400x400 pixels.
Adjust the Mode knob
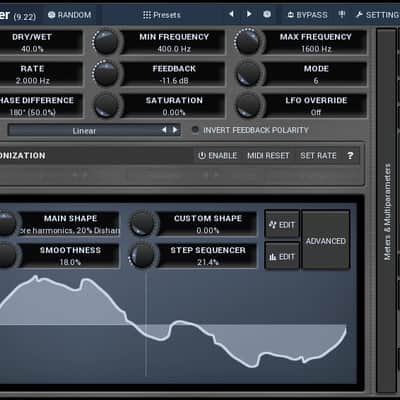click(x=248, y=74)
